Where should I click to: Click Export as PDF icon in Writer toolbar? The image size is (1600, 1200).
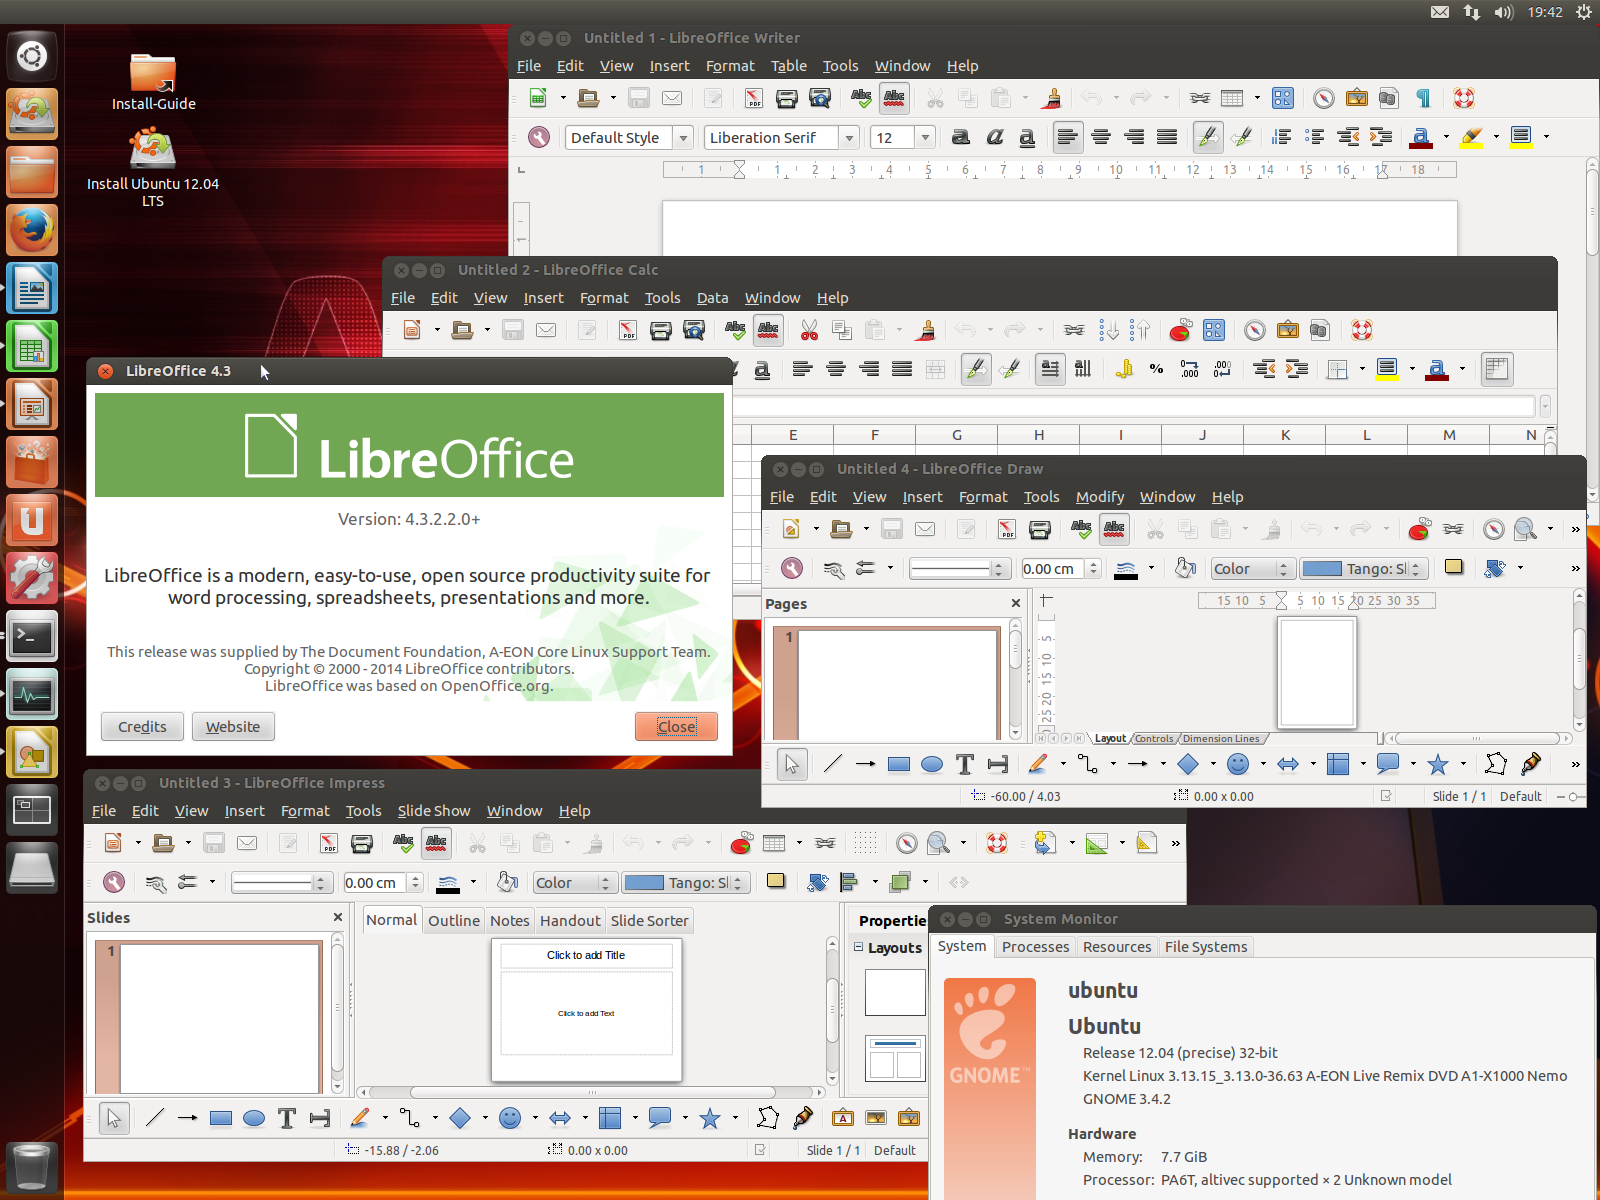(754, 98)
